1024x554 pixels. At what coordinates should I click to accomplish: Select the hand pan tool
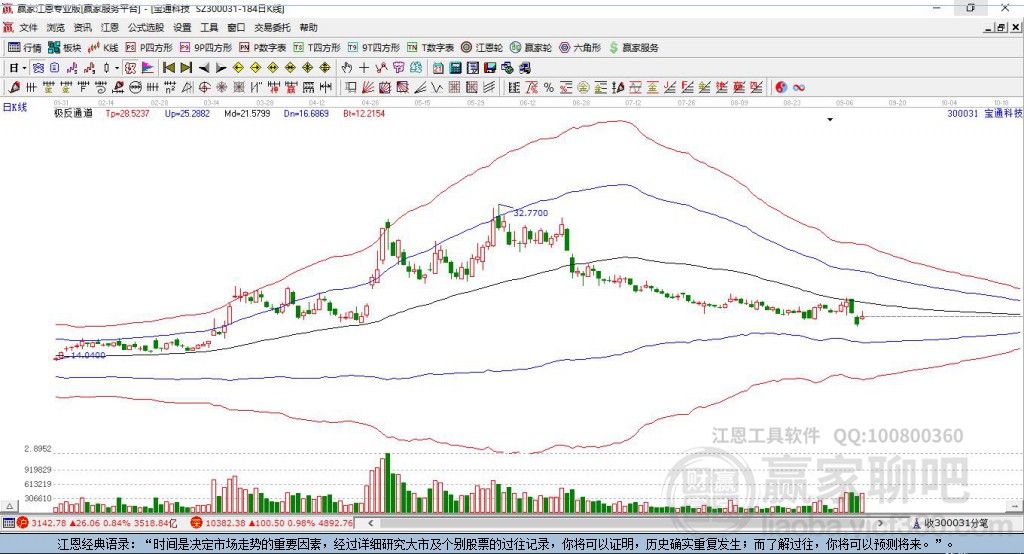coord(347,67)
